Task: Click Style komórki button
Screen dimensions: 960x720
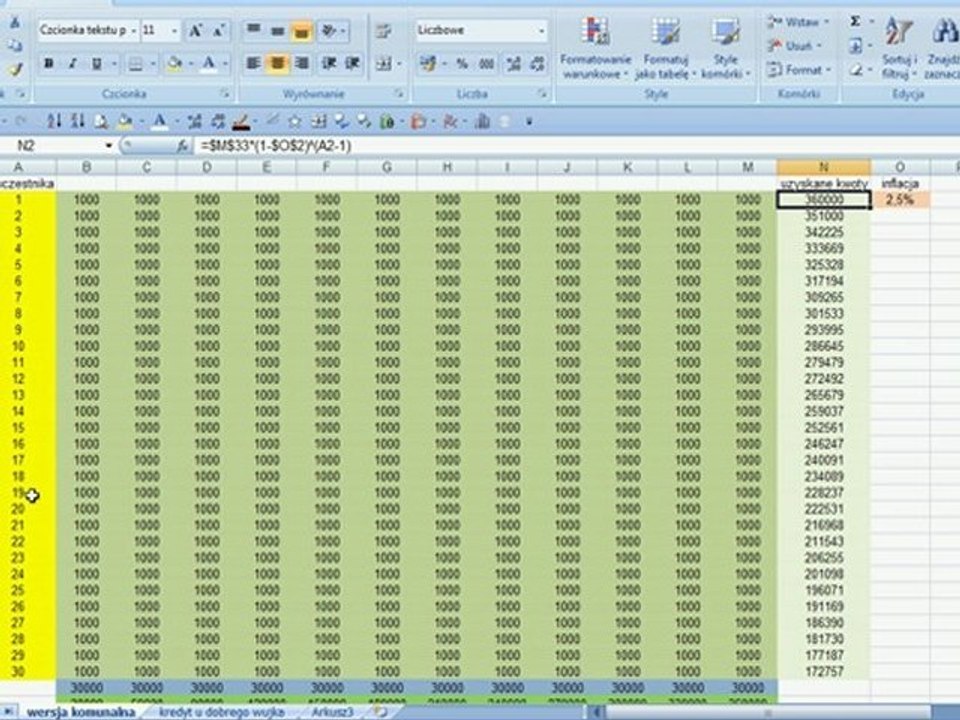Action: point(726,48)
